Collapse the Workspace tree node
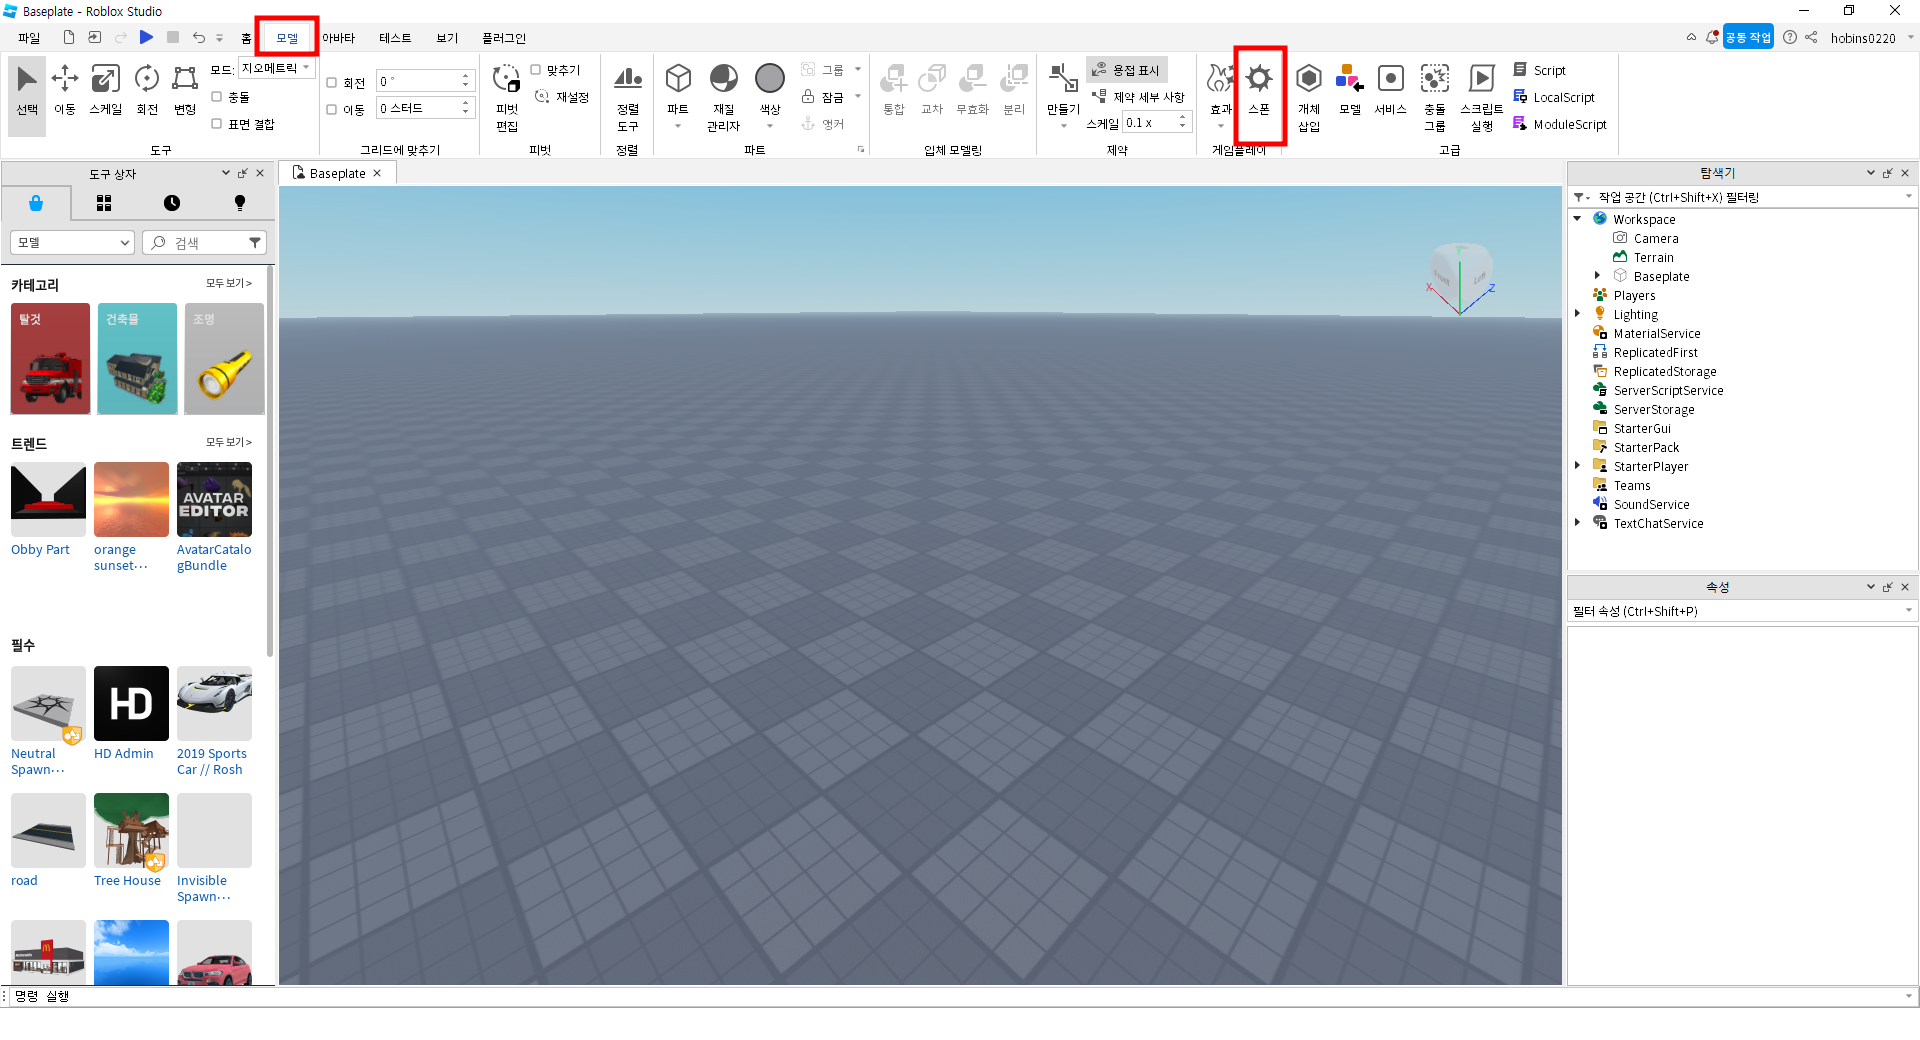 tap(1578, 219)
